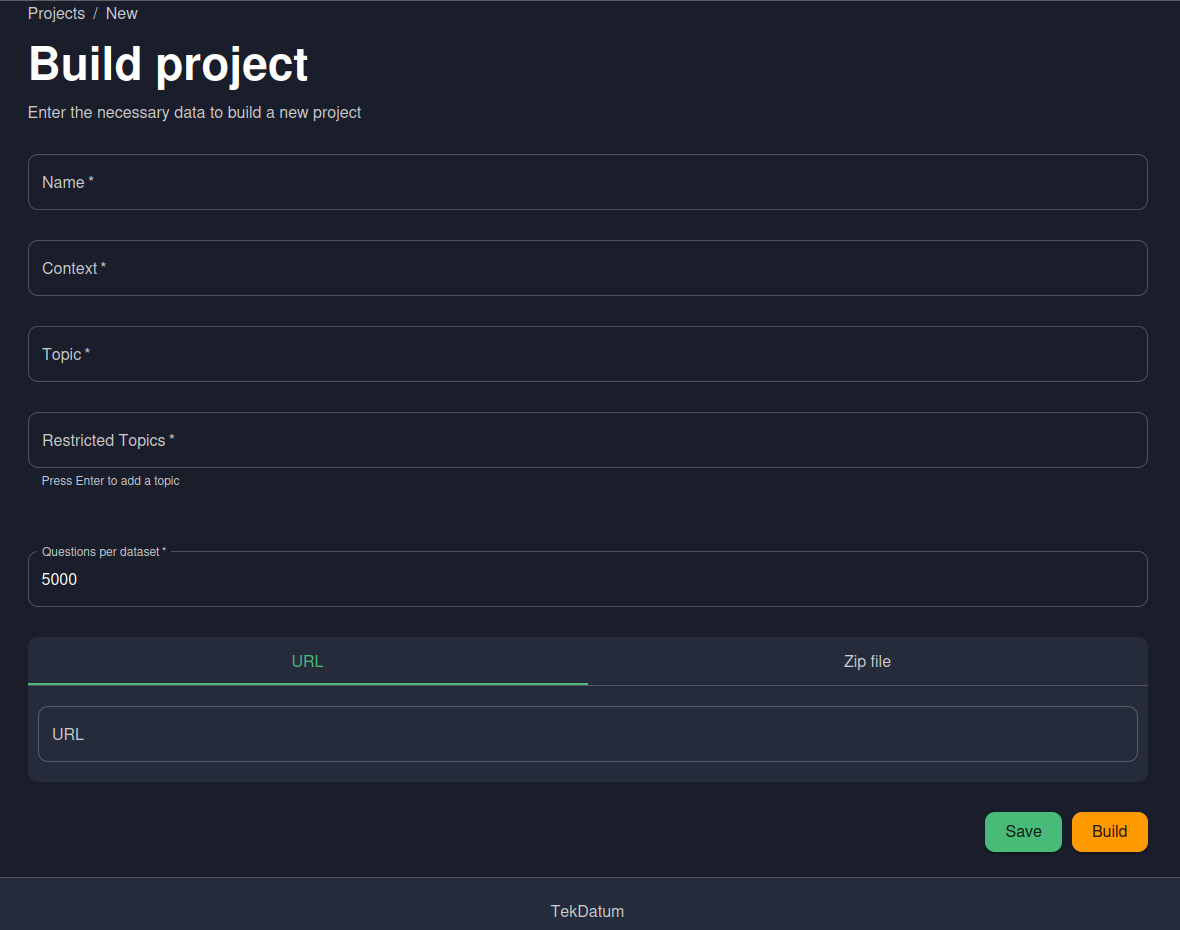This screenshot has height=930, width=1180.
Task: Click the subtitle about entering necessary data
Action: [194, 113]
